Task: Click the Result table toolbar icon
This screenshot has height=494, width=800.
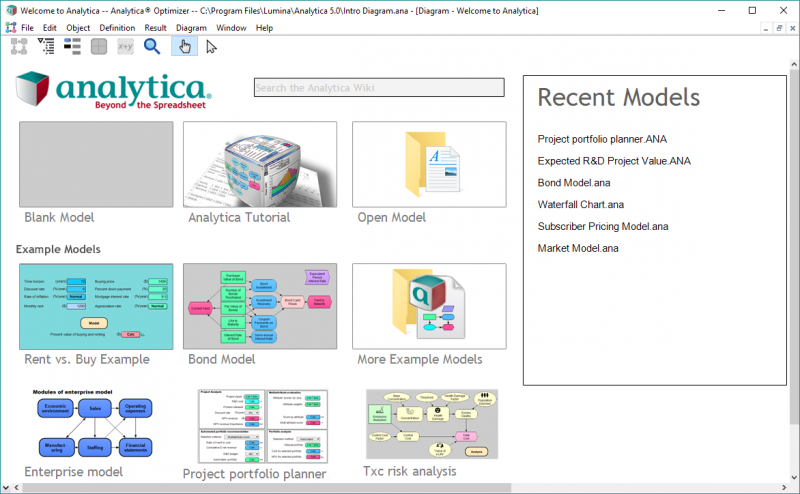Action: pyautogui.click(x=99, y=46)
